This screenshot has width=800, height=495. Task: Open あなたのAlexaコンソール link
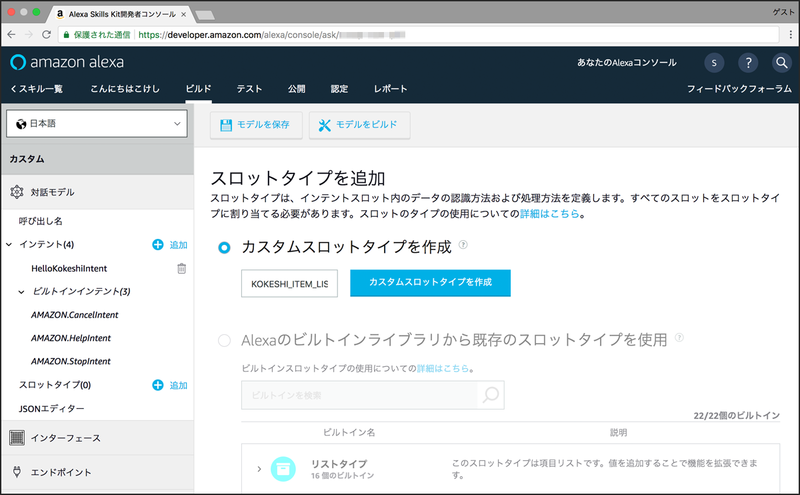pos(627,63)
